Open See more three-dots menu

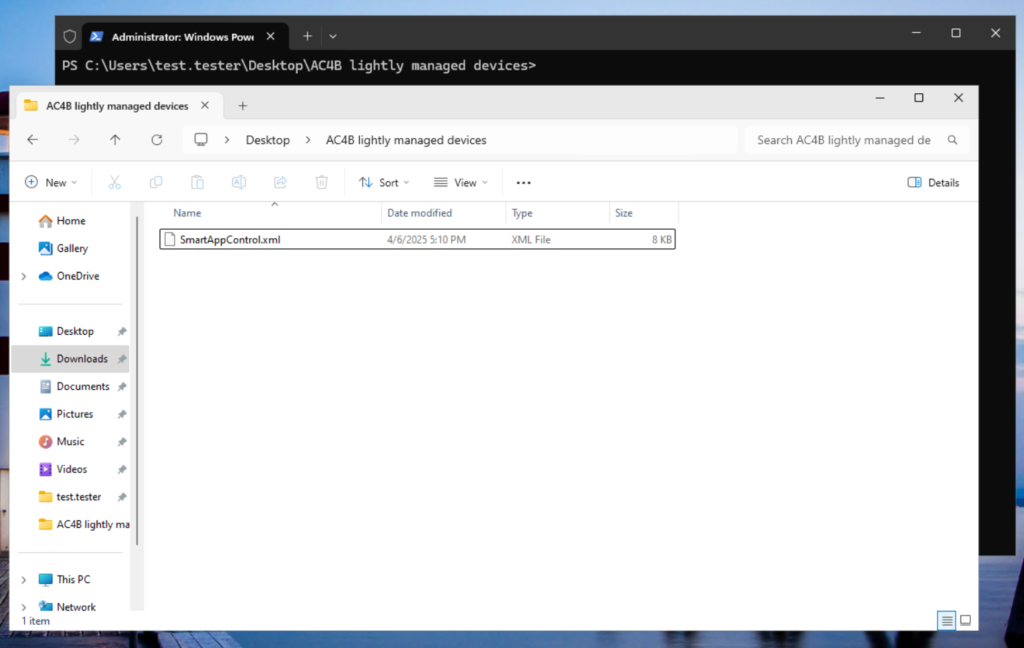click(523, 182)
